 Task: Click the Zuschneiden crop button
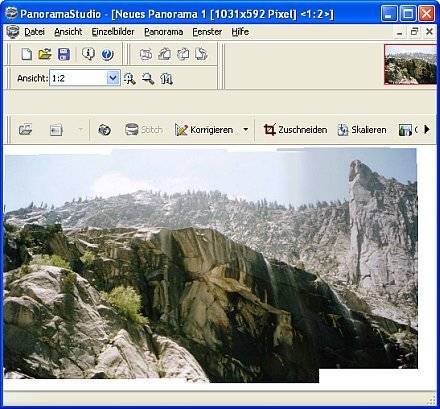(x=295, y=130)
